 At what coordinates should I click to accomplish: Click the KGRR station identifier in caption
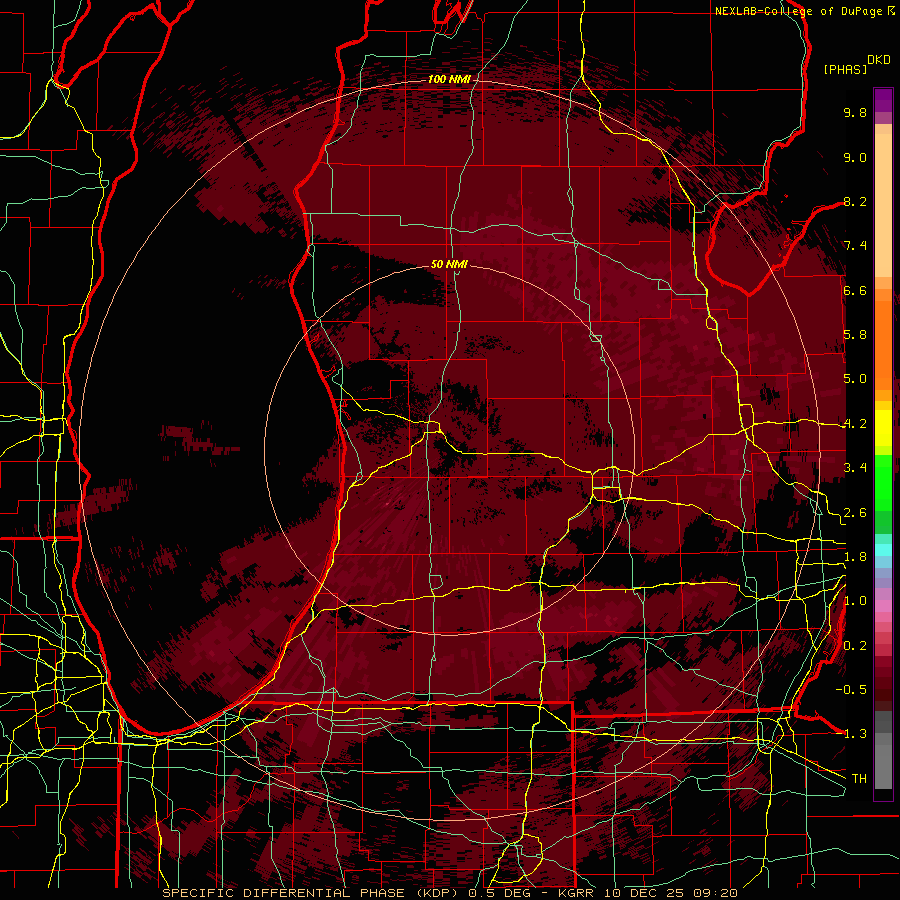click(x=576, y=893)
